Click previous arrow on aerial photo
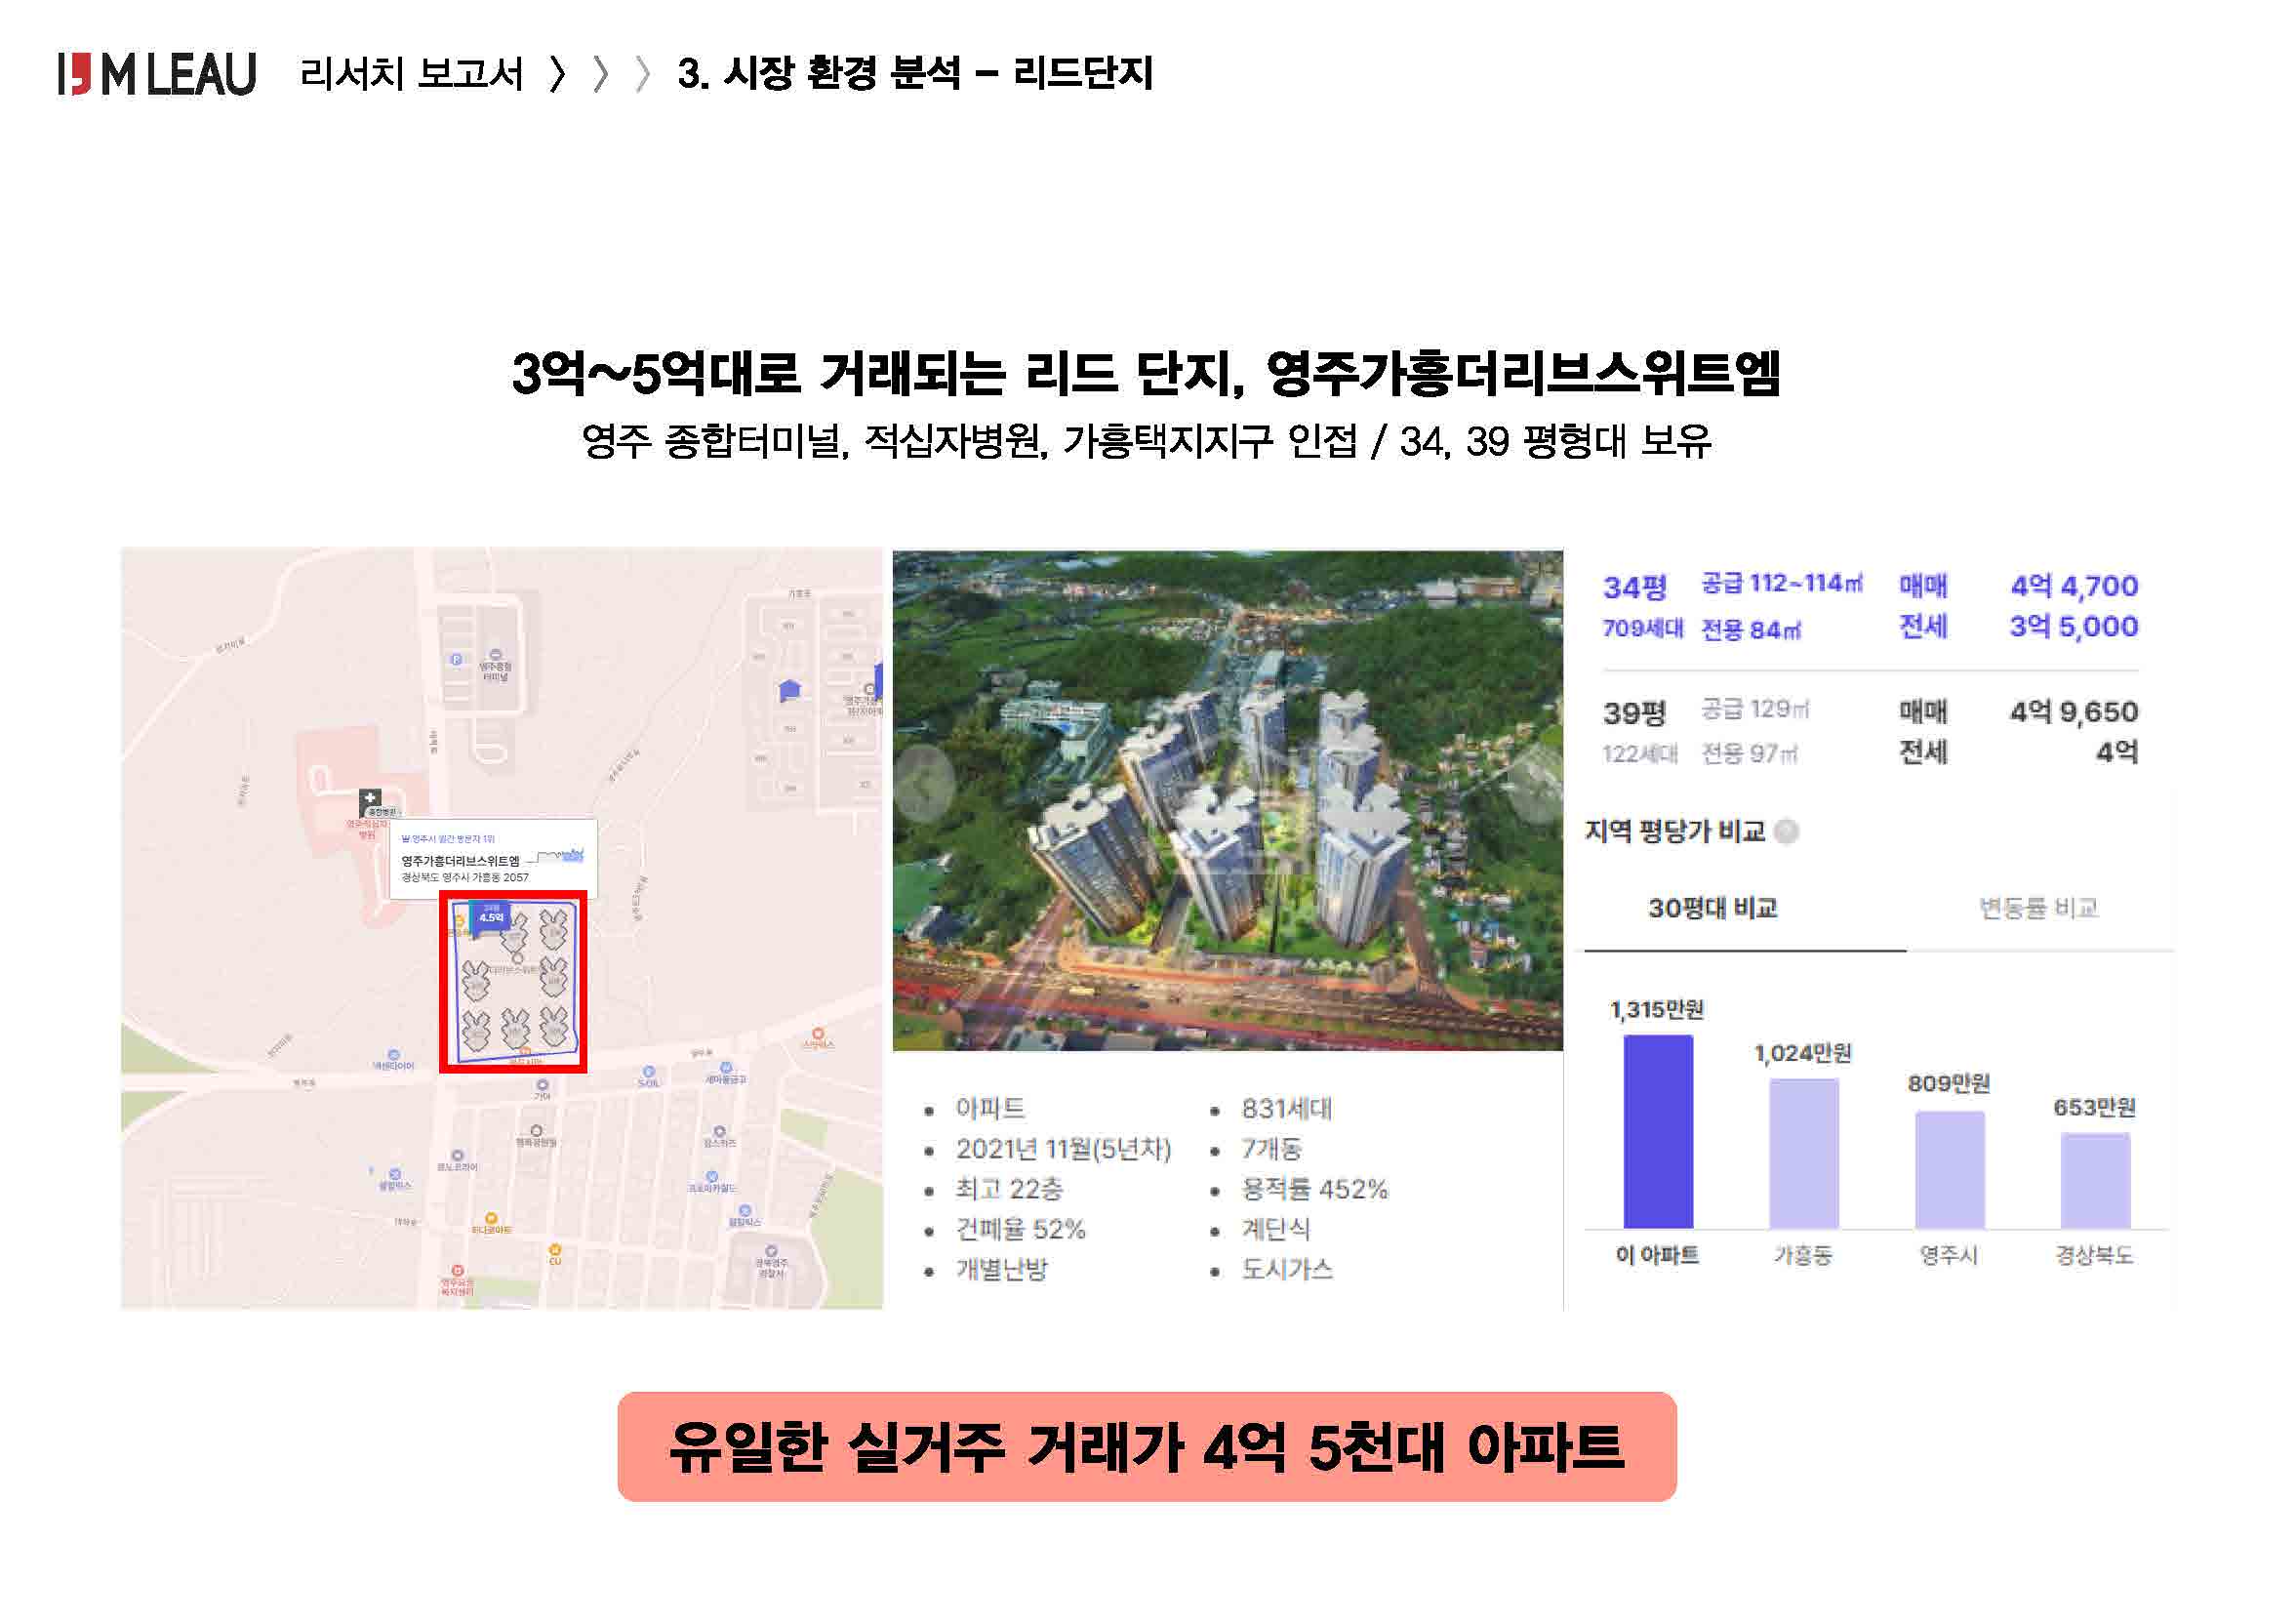Viewport: 2296px width, 1624px height. [927, 783]
